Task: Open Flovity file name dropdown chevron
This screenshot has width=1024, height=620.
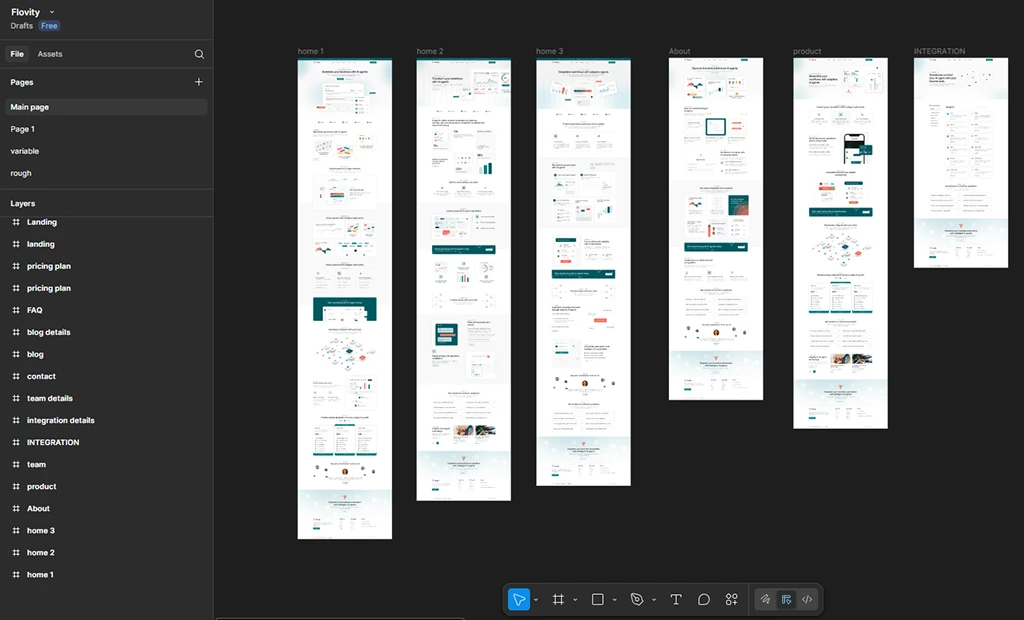Action: (52, 12)
